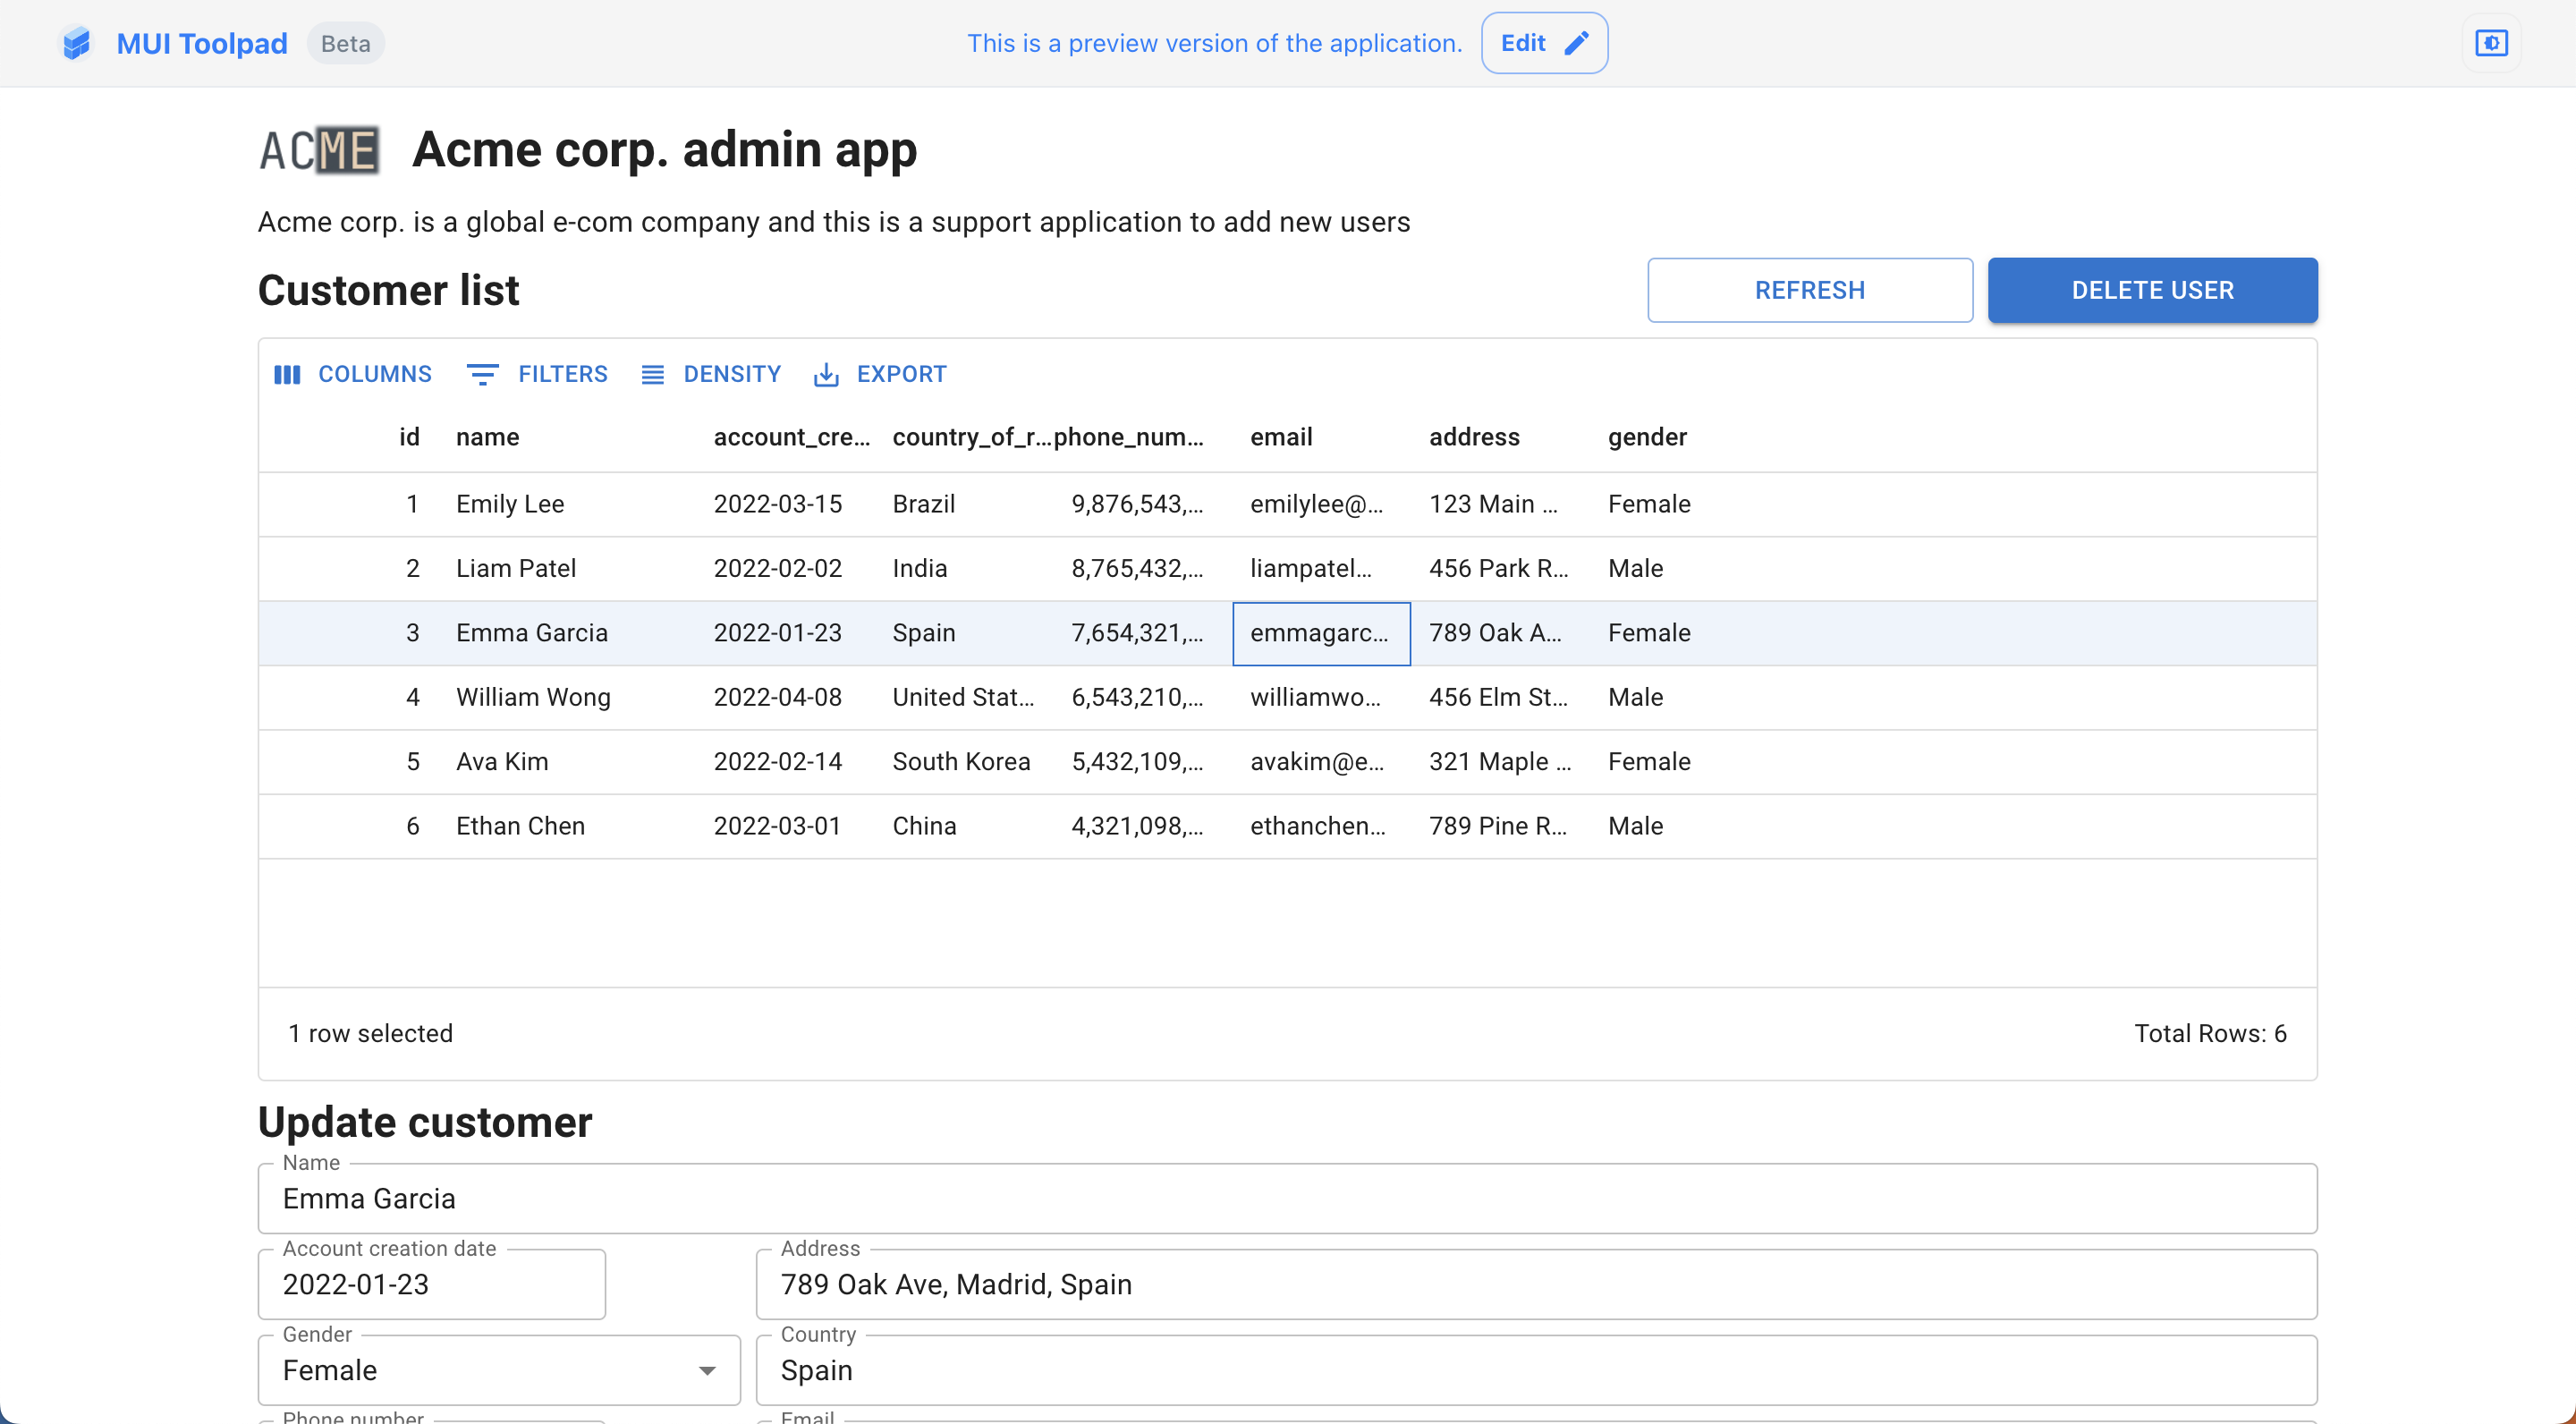Viewport: 2576px width, 1424px height.
Task: Click into the Name input field
Action: coord(1286,1198)
